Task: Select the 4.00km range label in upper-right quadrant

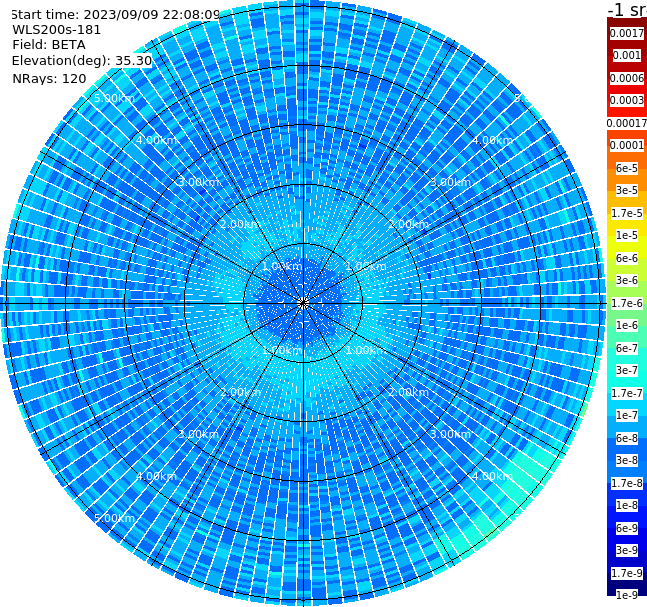Action: 492,140
